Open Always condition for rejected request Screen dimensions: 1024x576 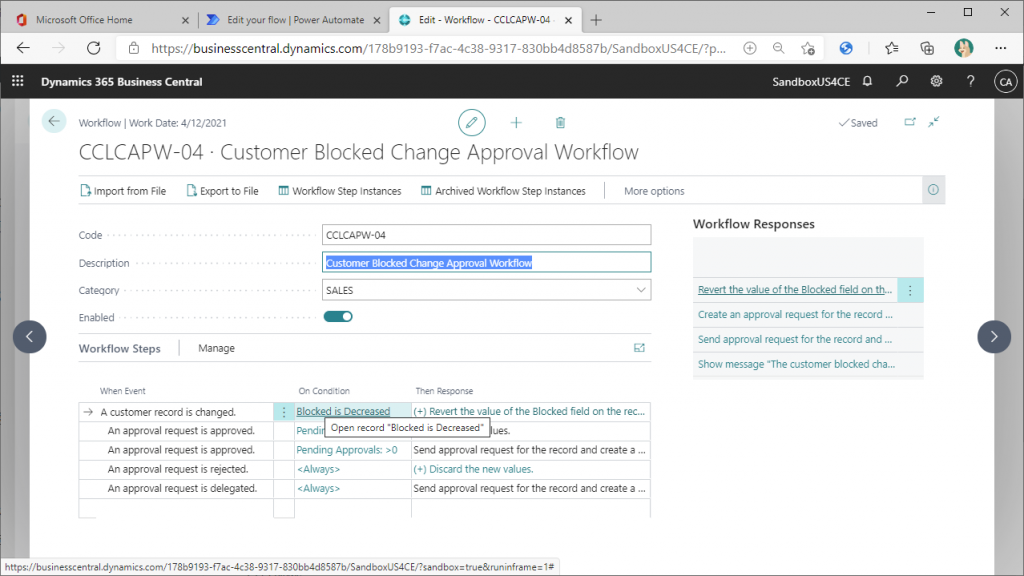[x=319, y=469]
